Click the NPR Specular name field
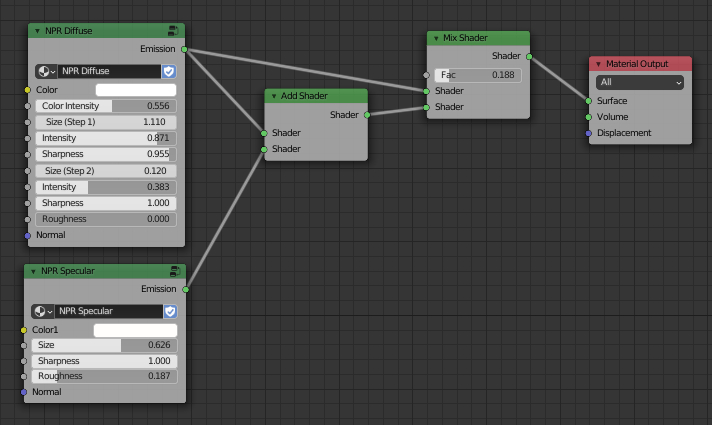This screenshot has height=425, width=712. pyautogui.click(x=108, y=312)
